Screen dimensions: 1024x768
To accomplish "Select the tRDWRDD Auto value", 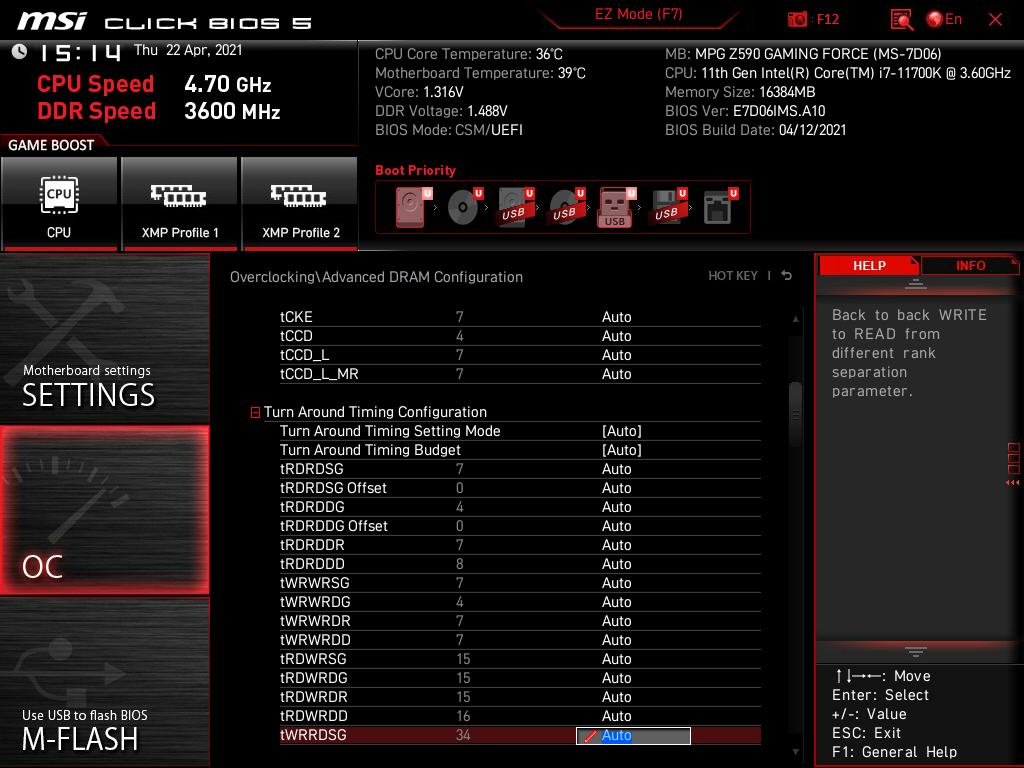I will pyautogui.click(x=616, y=716).
